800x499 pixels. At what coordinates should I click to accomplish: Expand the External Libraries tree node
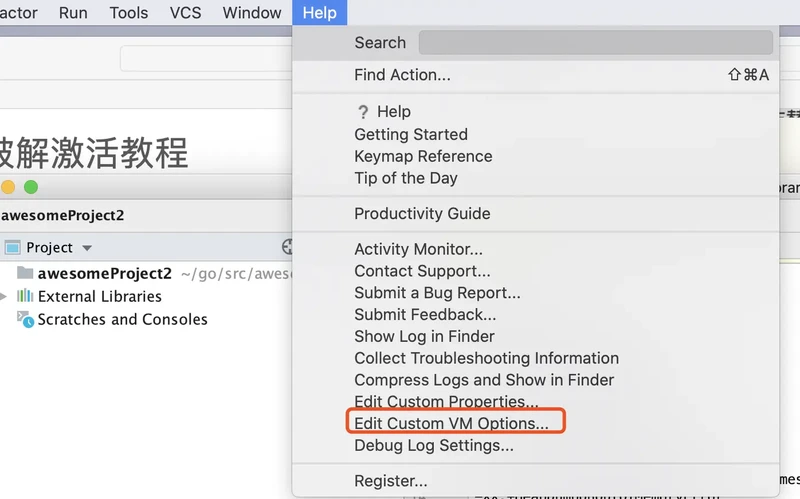click(x=4, y=296)
